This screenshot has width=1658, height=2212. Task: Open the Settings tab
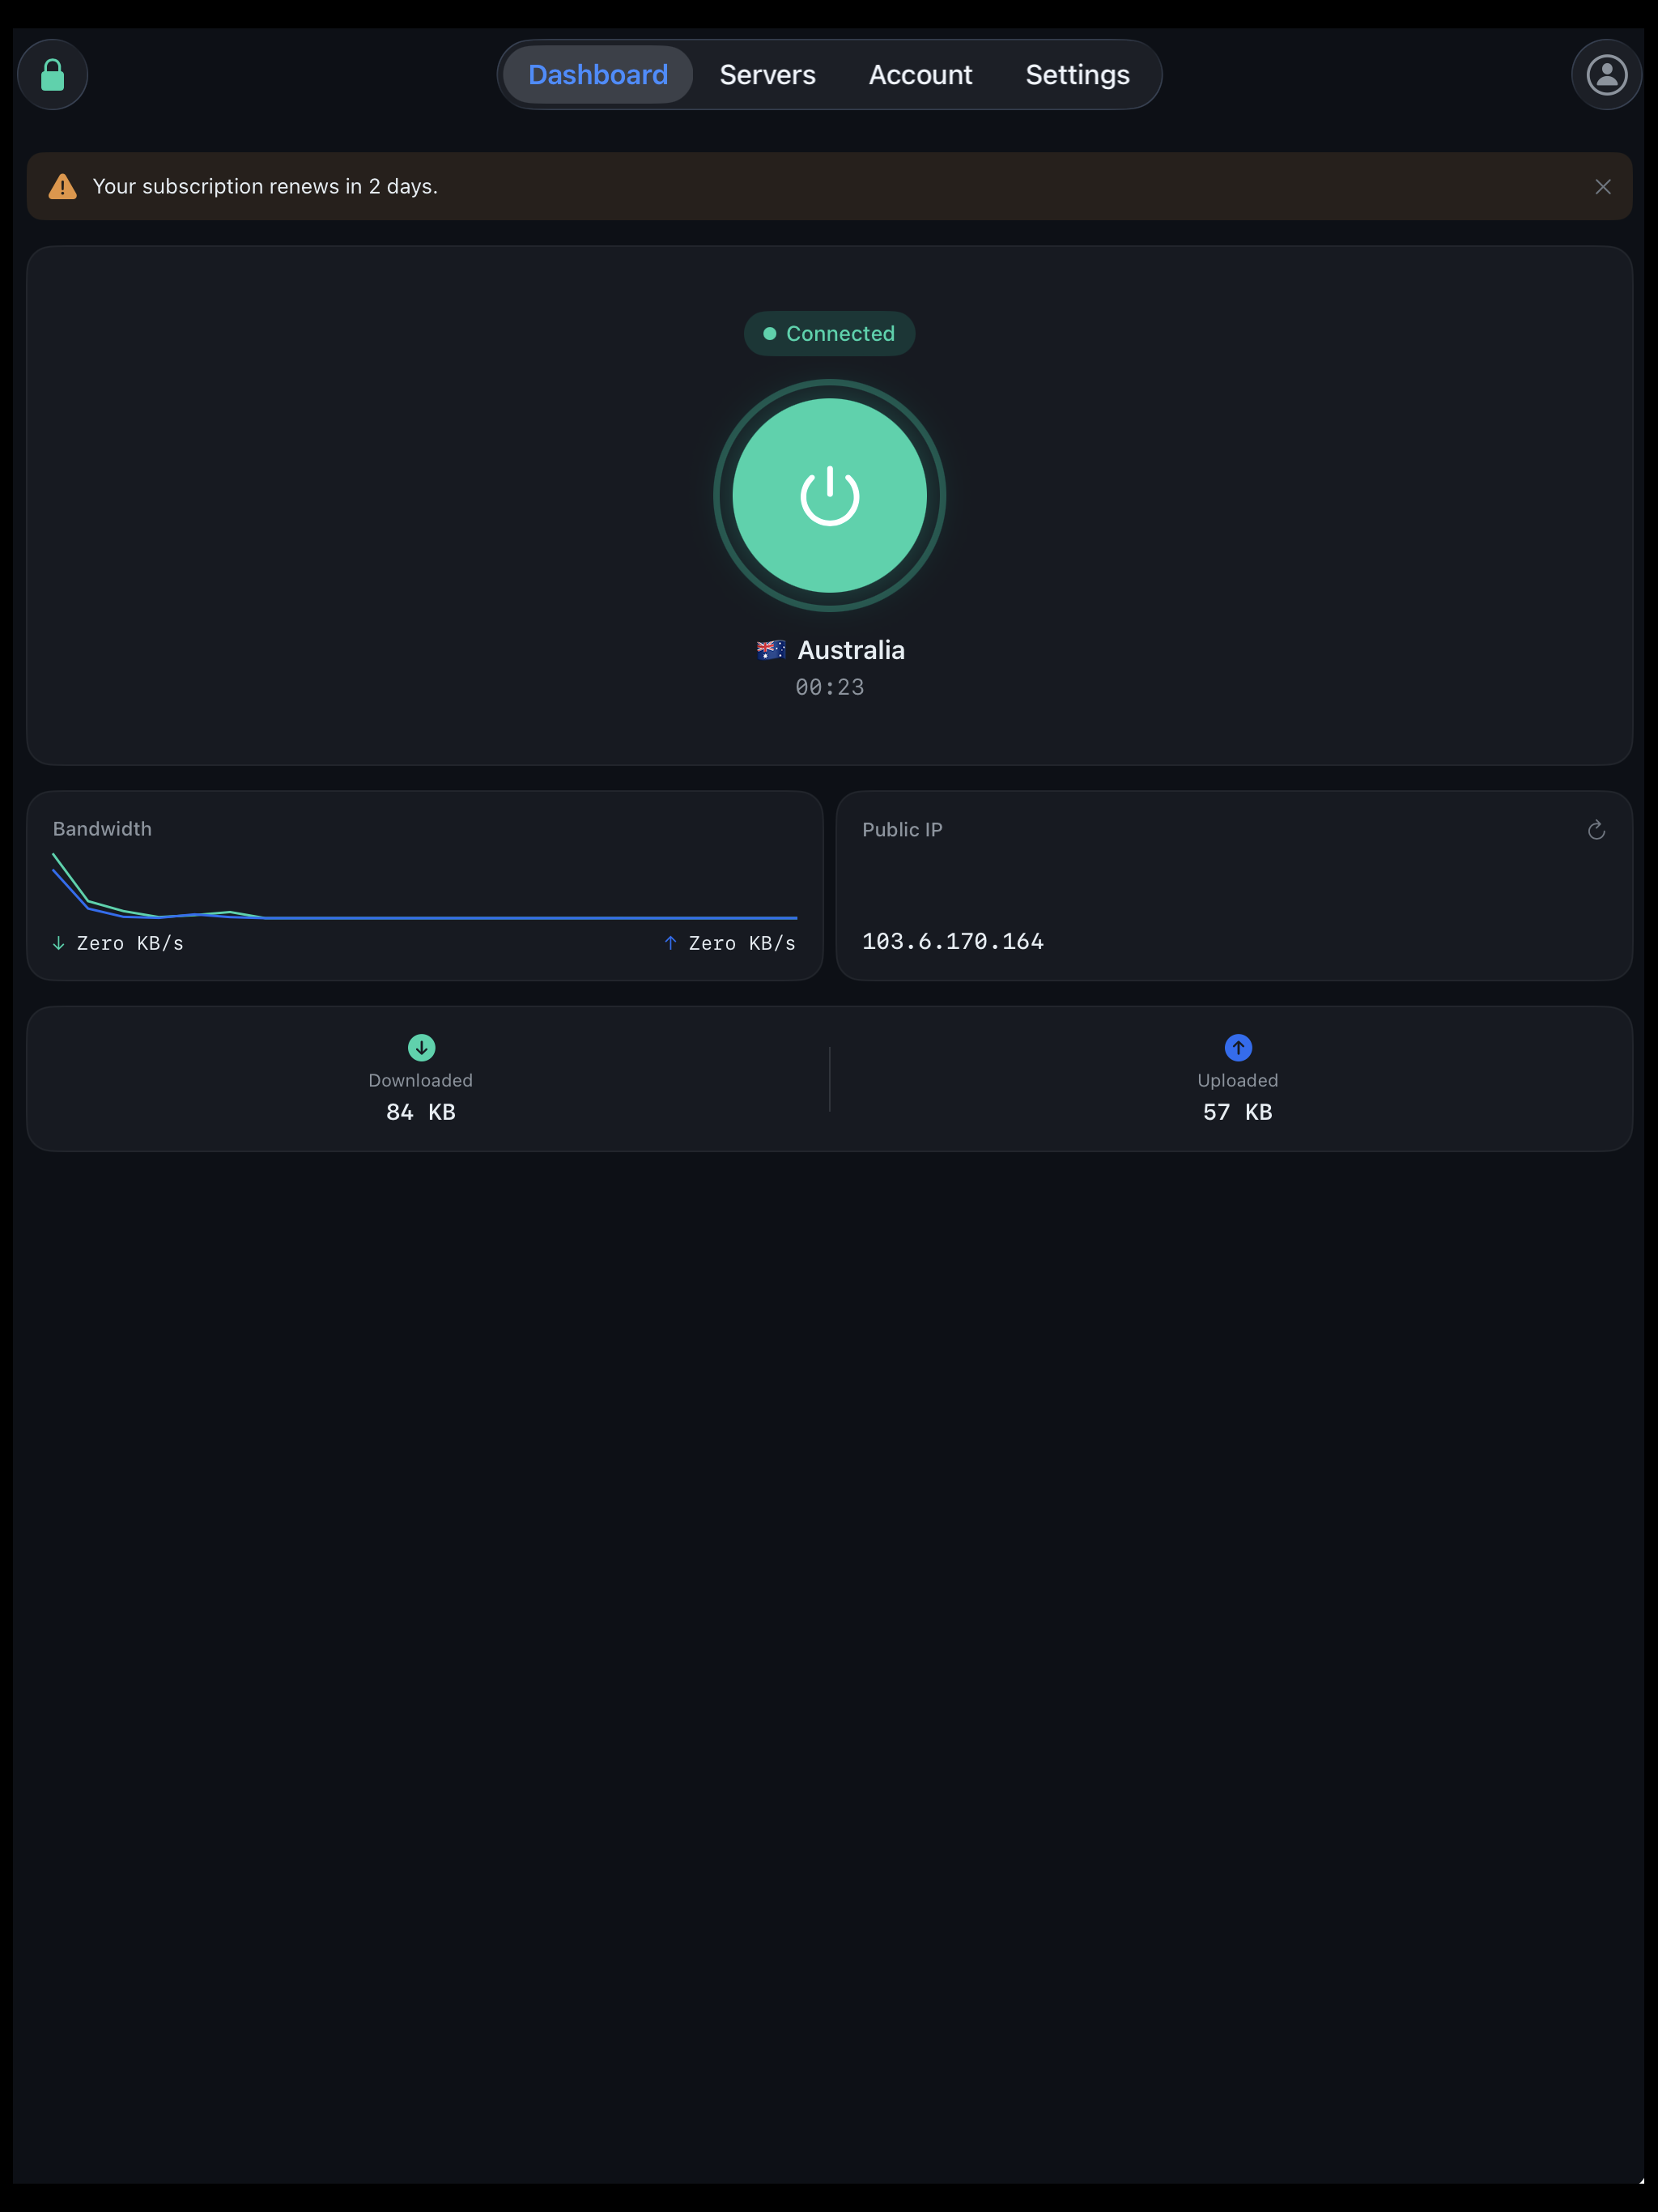pos(1077,75)
